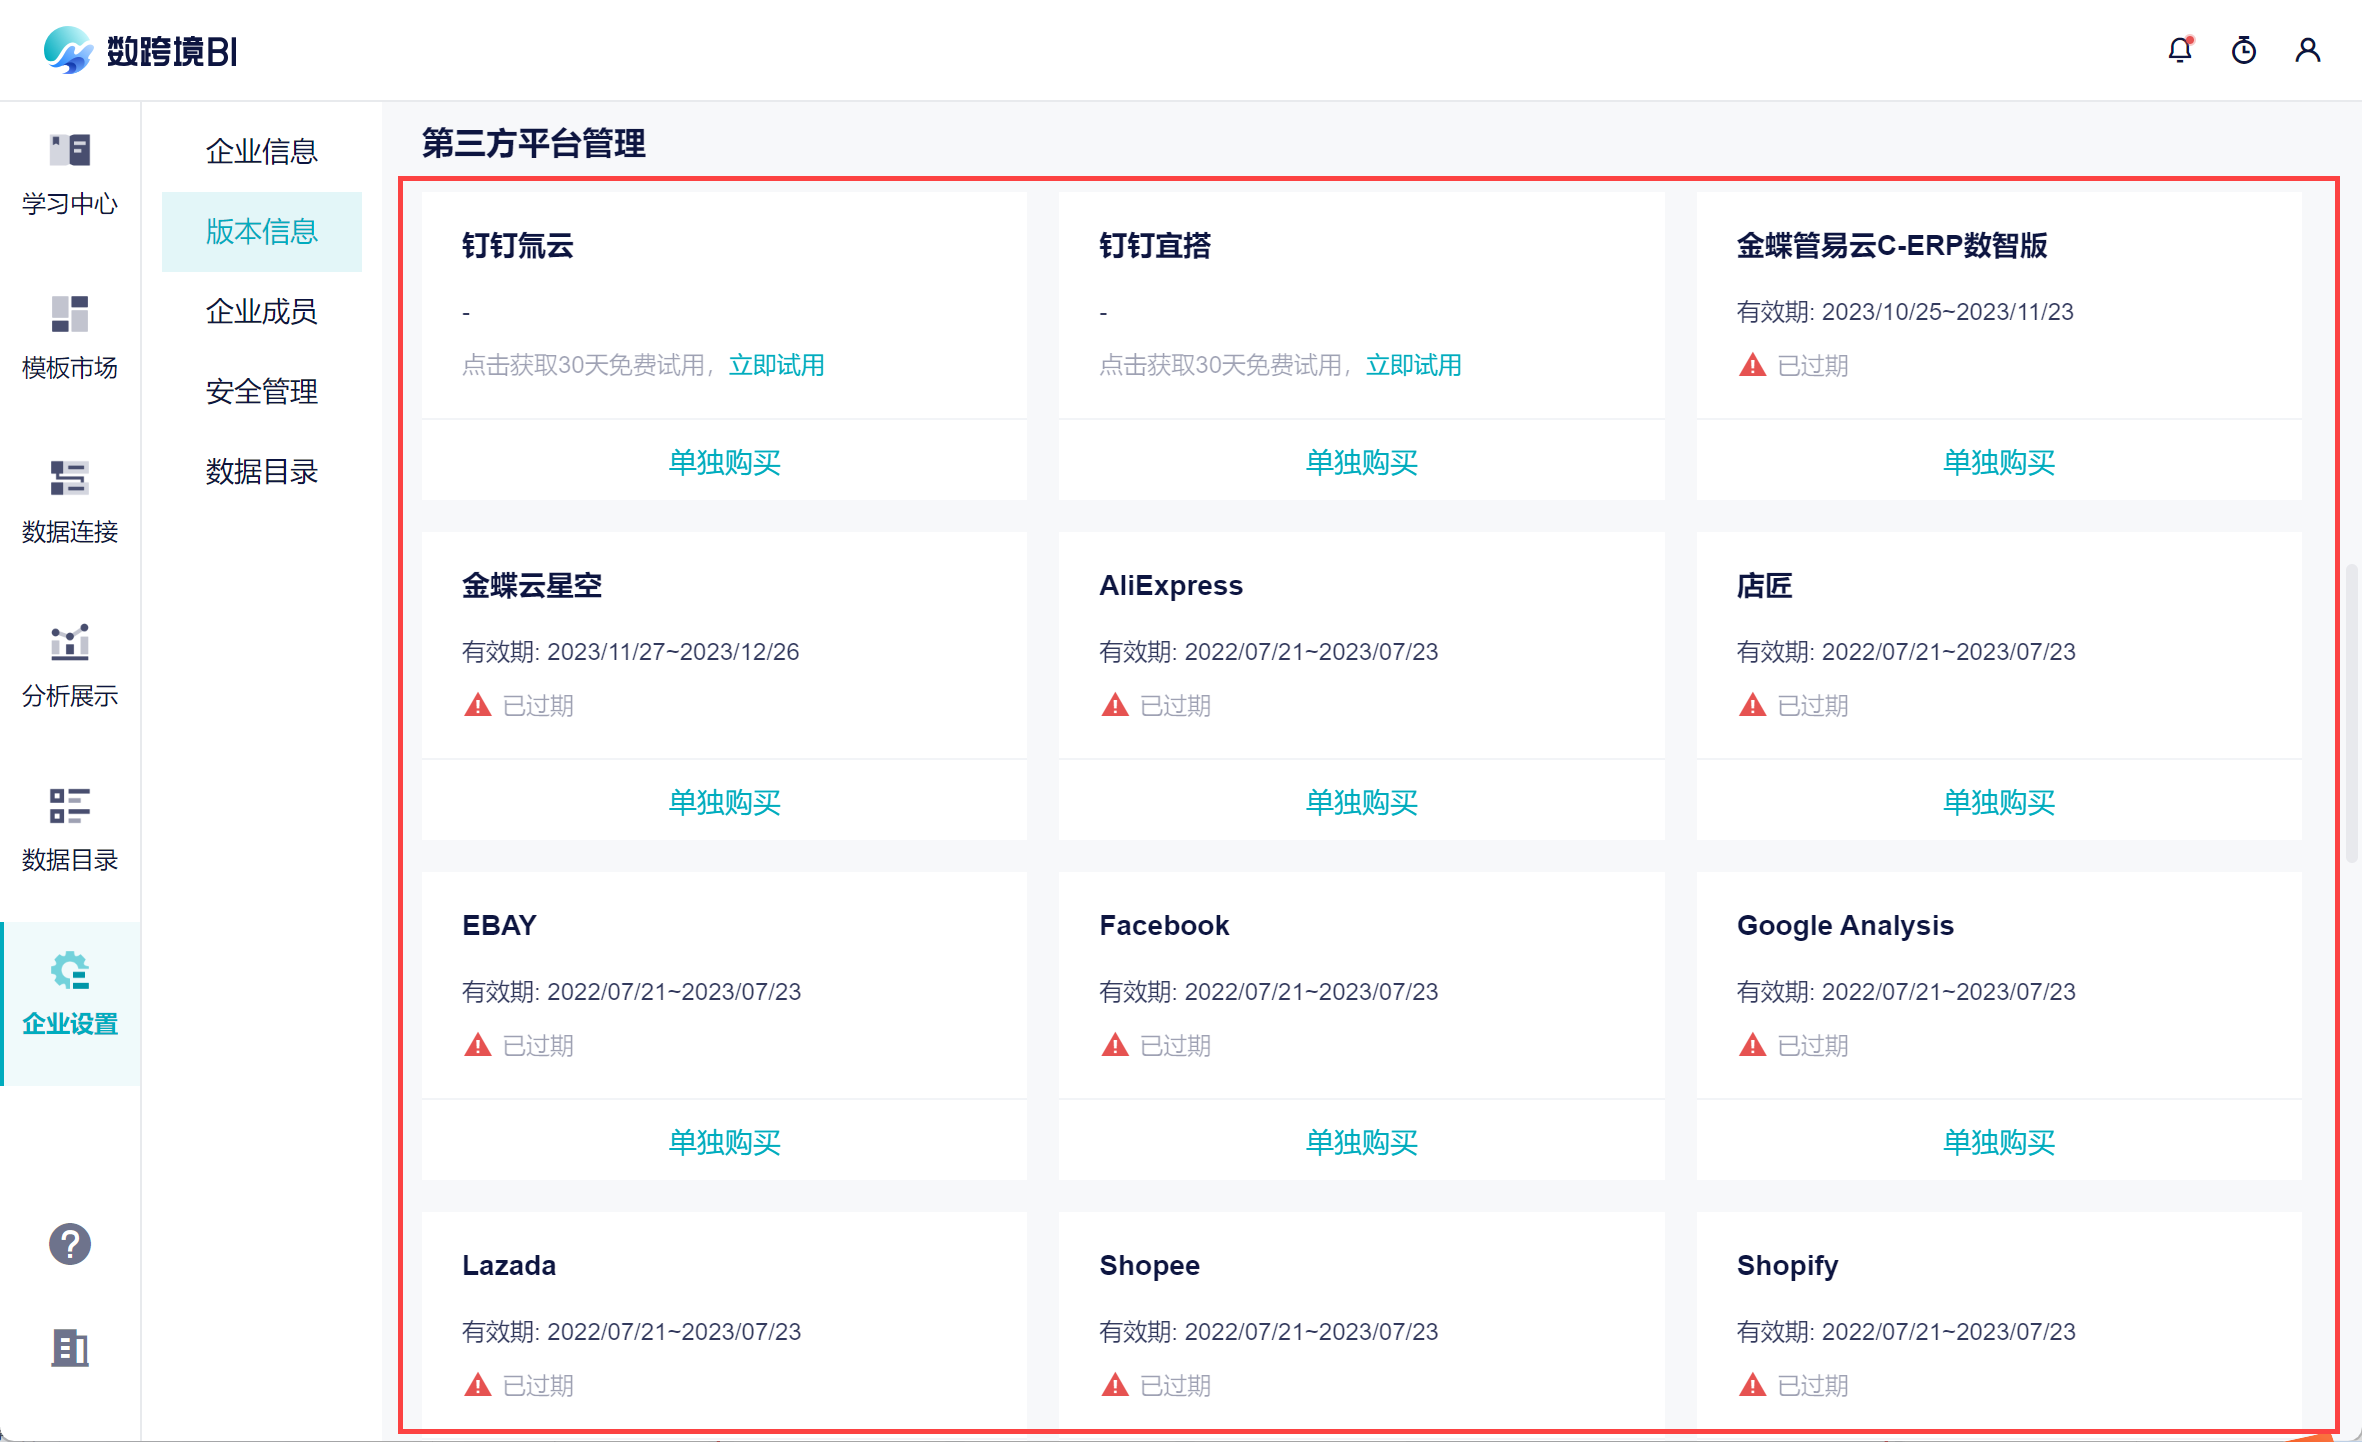2362x1442 pixels.
Task: Open 安全管理 menu item
Action: coord(261,392)
